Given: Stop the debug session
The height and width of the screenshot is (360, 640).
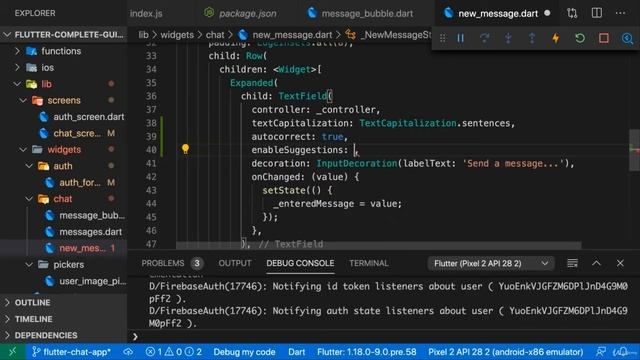Looking at the screenshot, I should (x=604, y=38).
